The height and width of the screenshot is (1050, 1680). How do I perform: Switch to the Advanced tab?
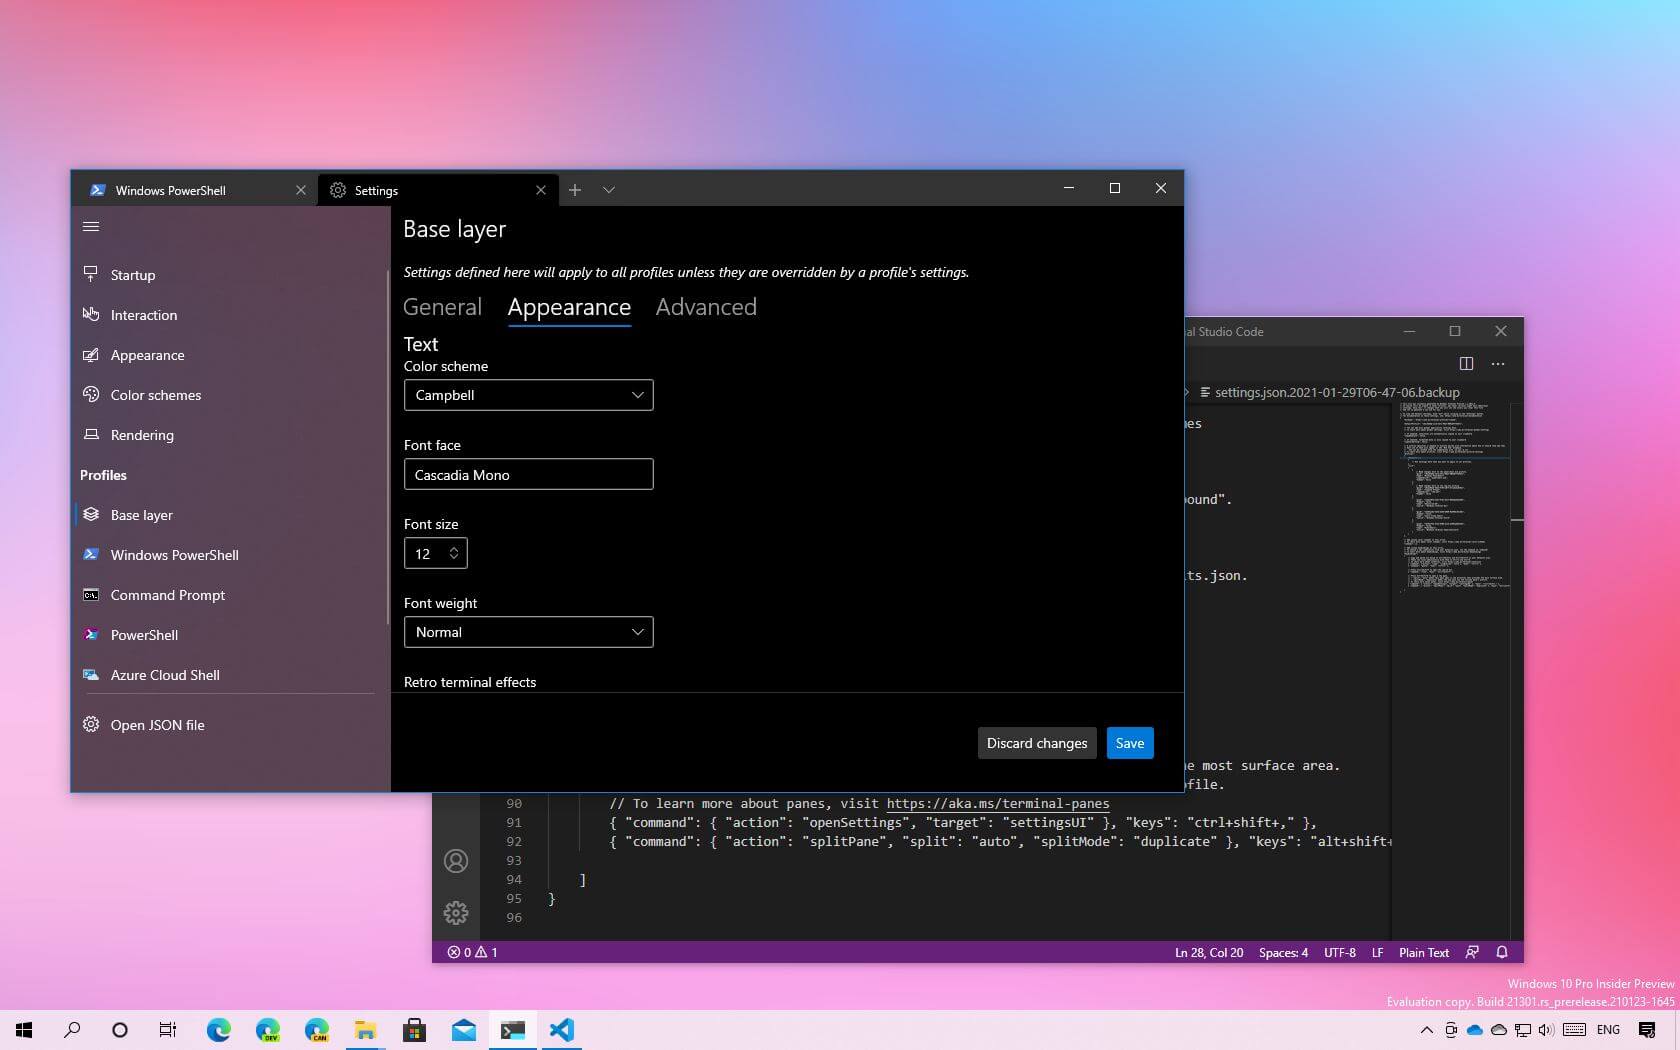click(706, 307)
